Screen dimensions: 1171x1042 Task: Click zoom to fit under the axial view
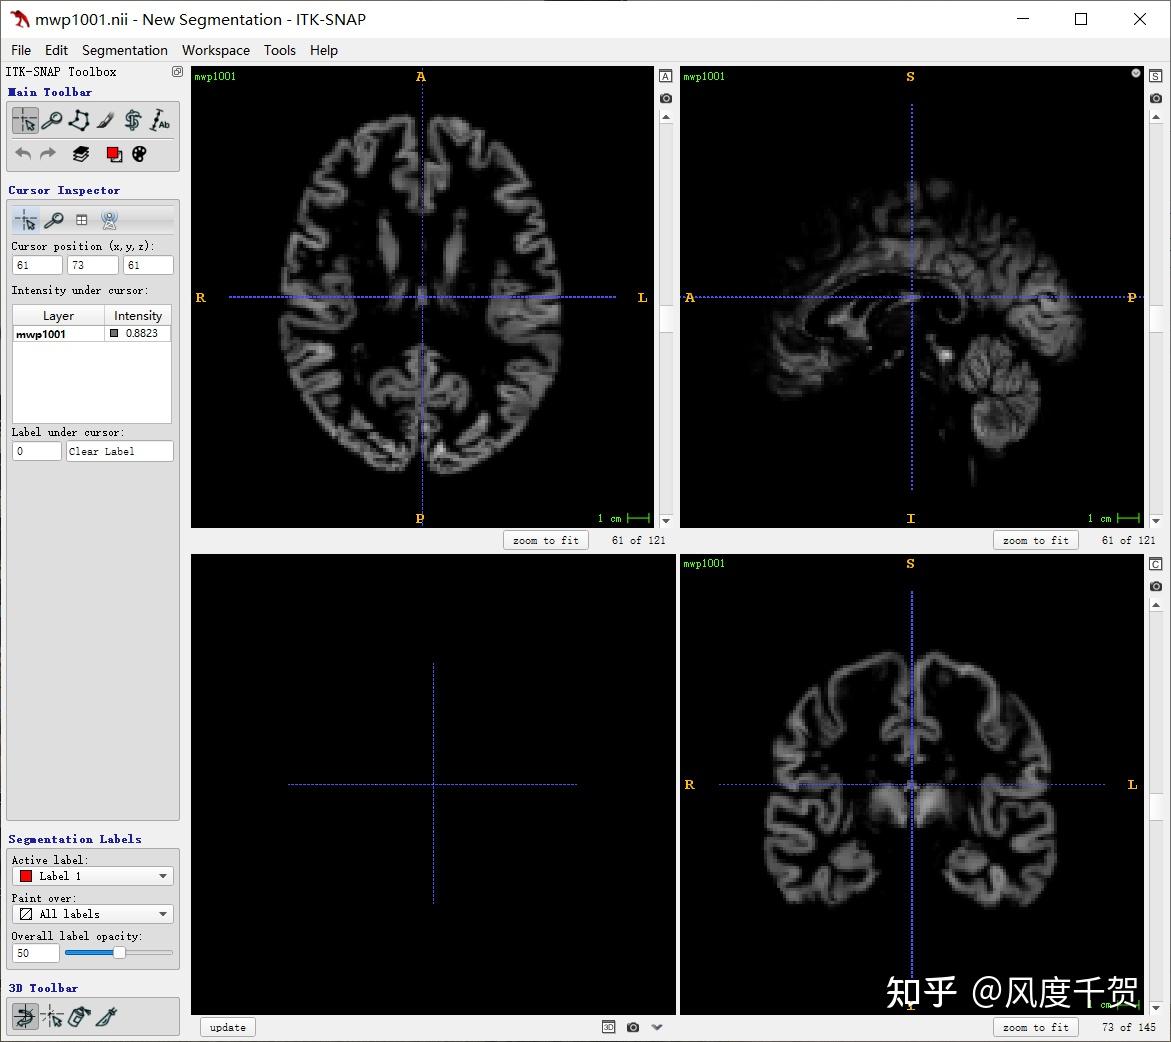coord(546,540)
